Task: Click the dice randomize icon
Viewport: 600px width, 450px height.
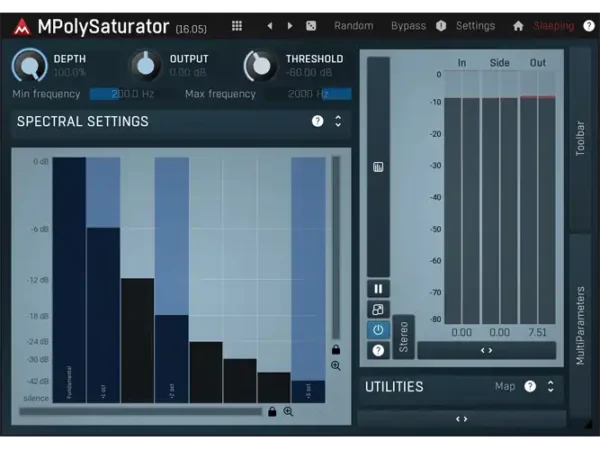Action: point(311,26)
